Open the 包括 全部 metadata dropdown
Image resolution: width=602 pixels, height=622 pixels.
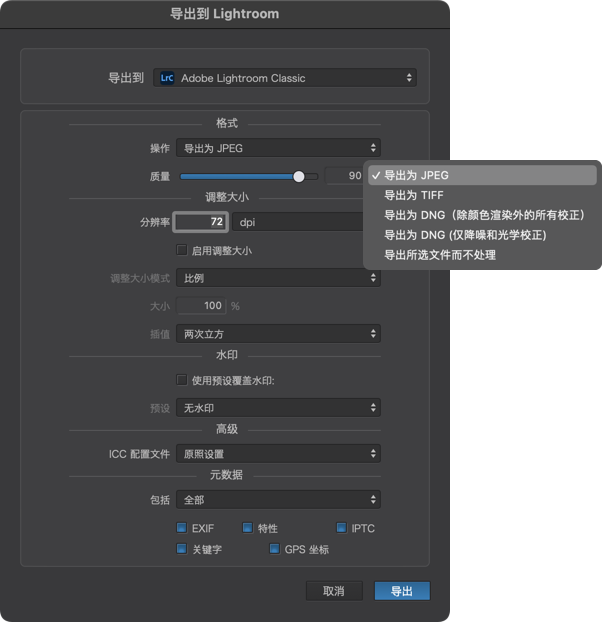click(x=278, y=499)
